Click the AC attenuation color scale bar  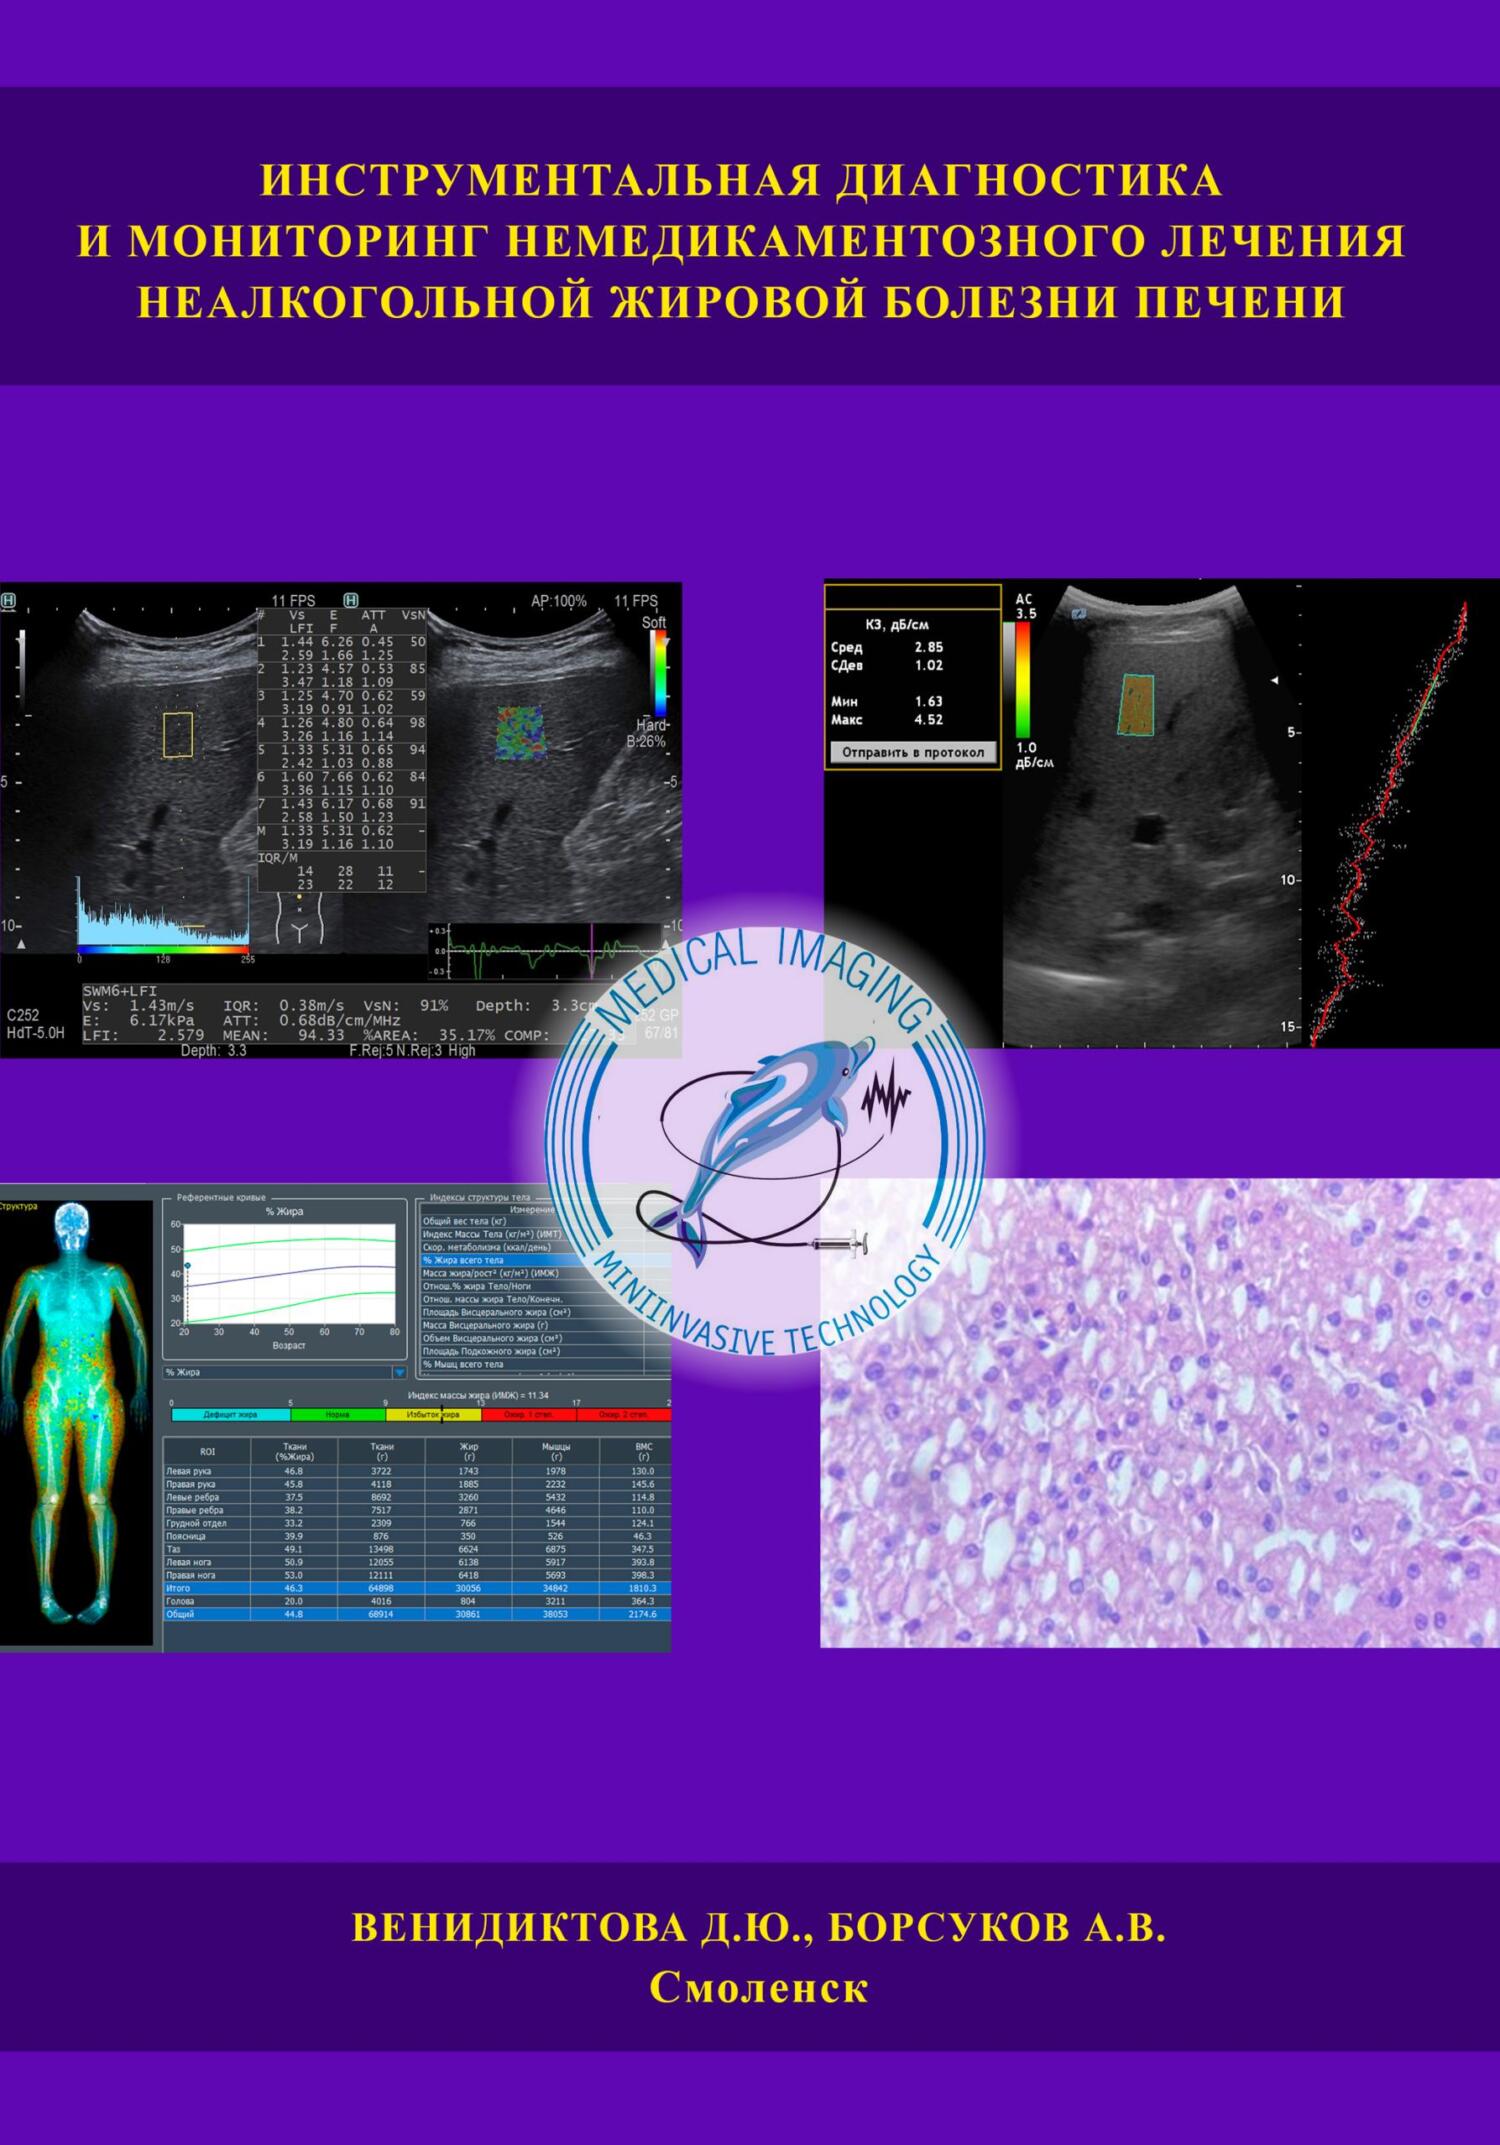1023,680
